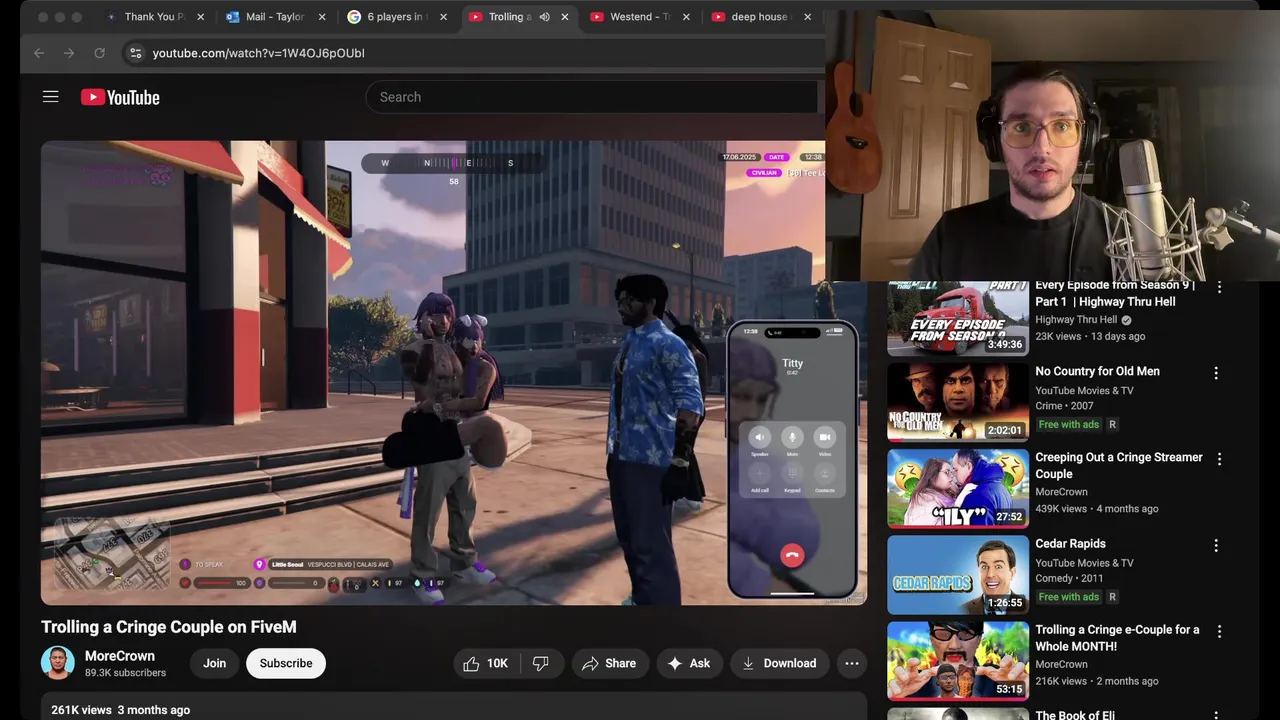Open Creeping Out a Cringe Streamer thumbnail
The image size is (1280, 720).
(958, 488)
